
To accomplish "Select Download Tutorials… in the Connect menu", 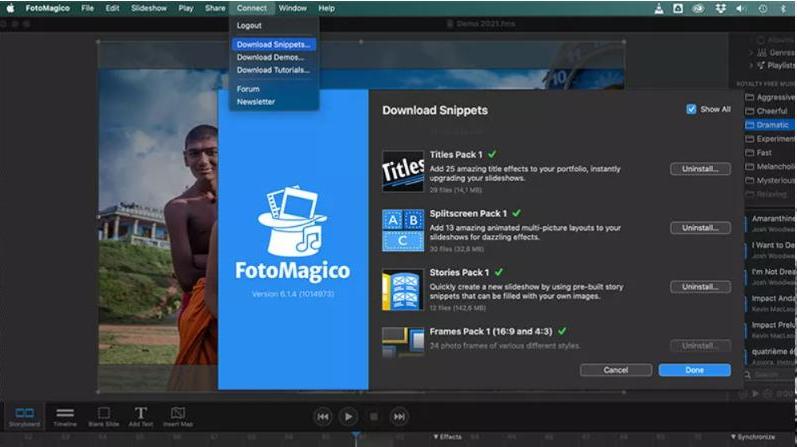I will (273, 70).
